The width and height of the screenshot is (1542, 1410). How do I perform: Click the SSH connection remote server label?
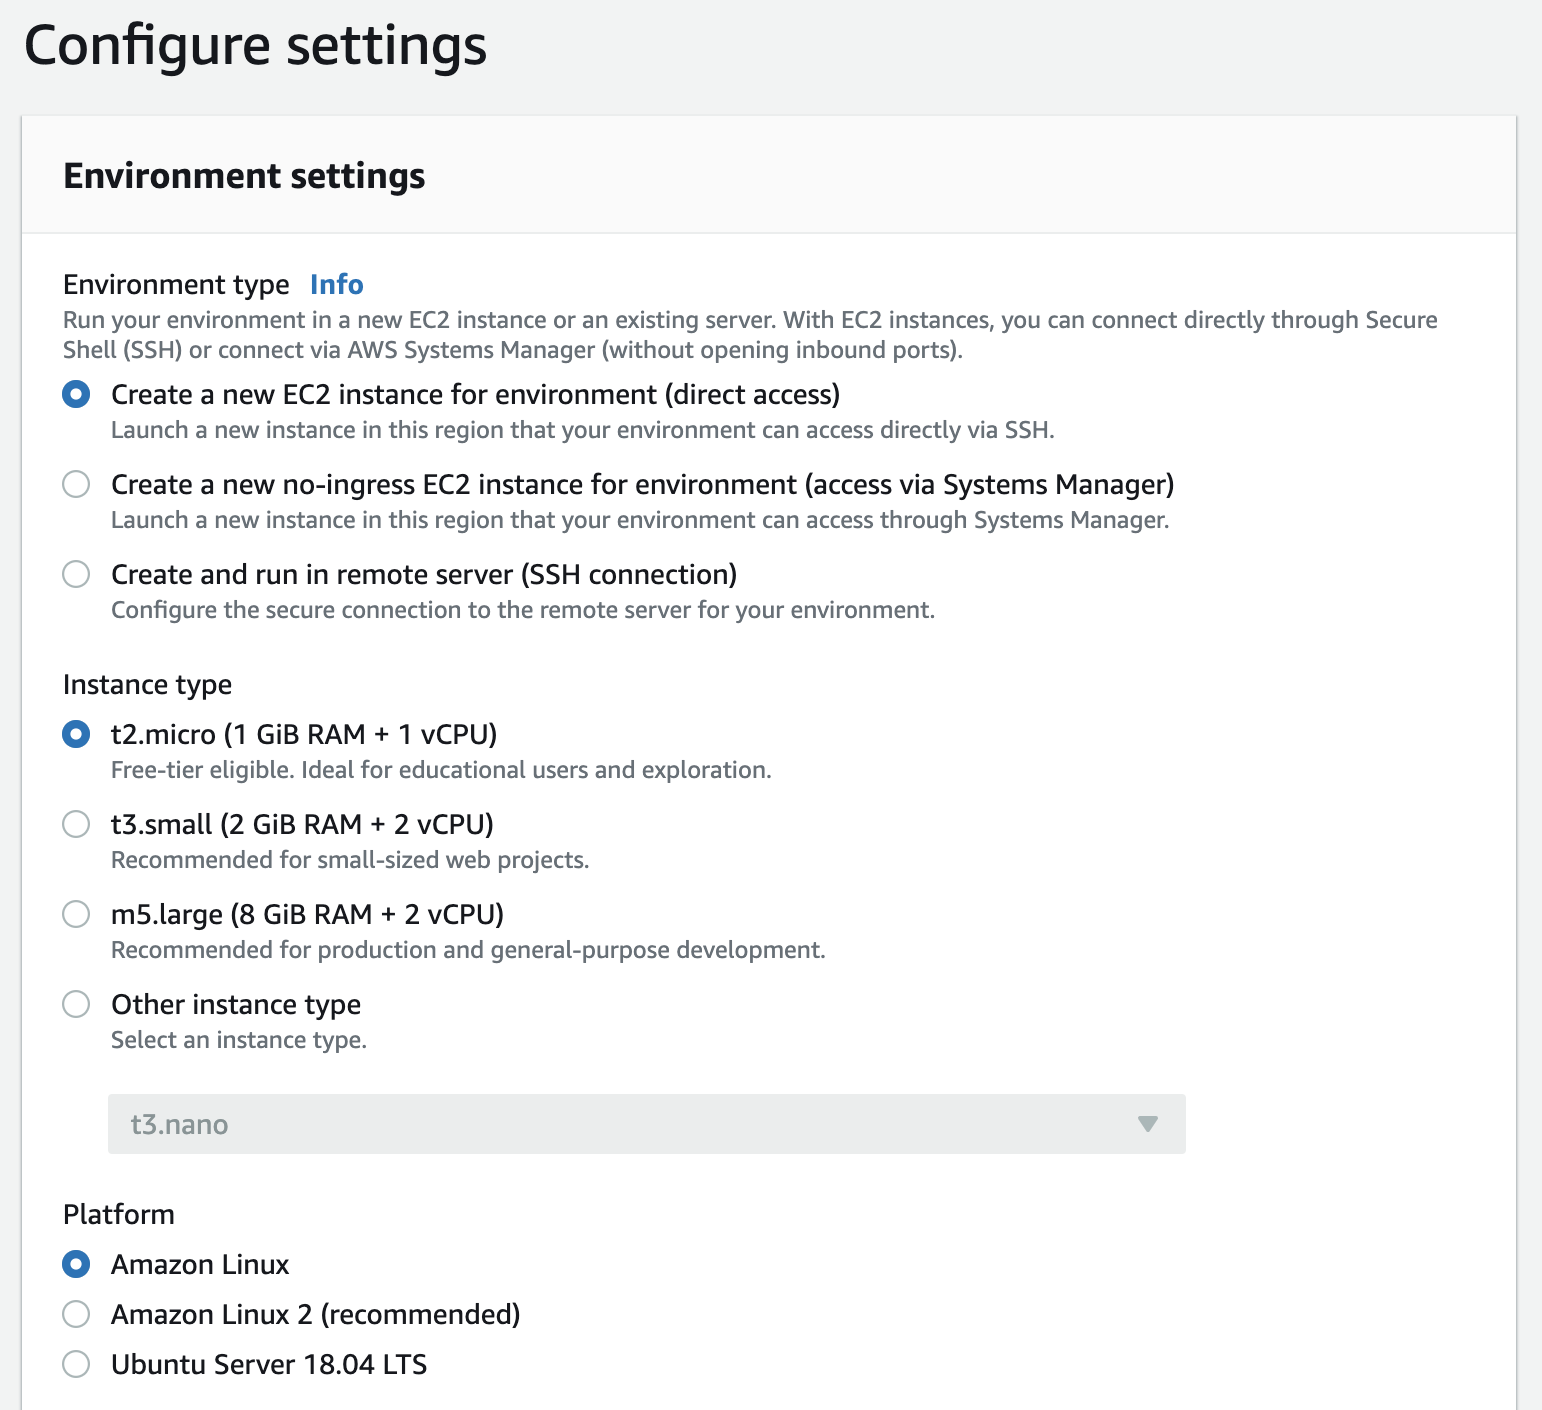tap(424, 574)
